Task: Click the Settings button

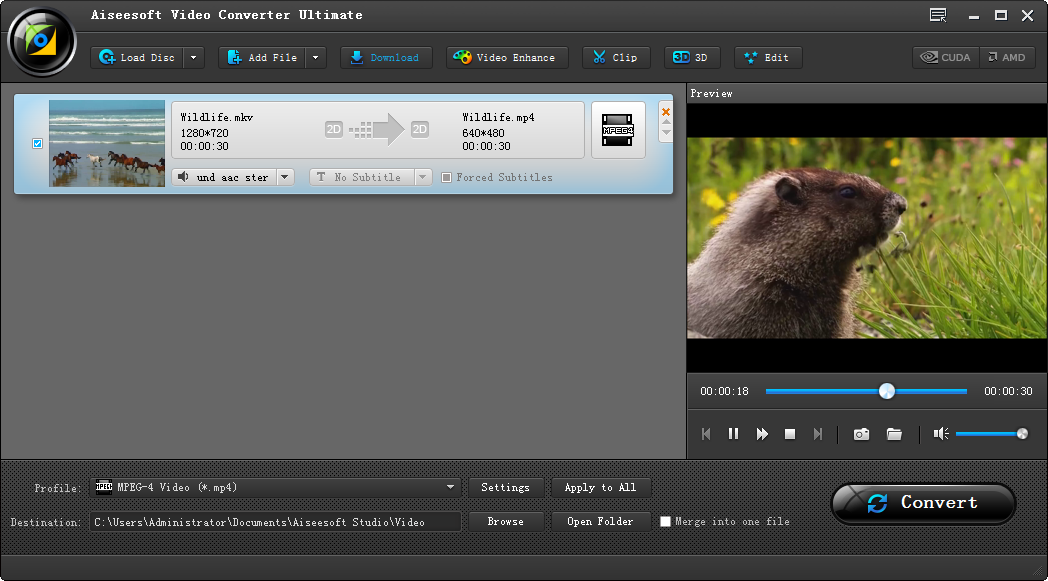Action: [x=506, y=488]
